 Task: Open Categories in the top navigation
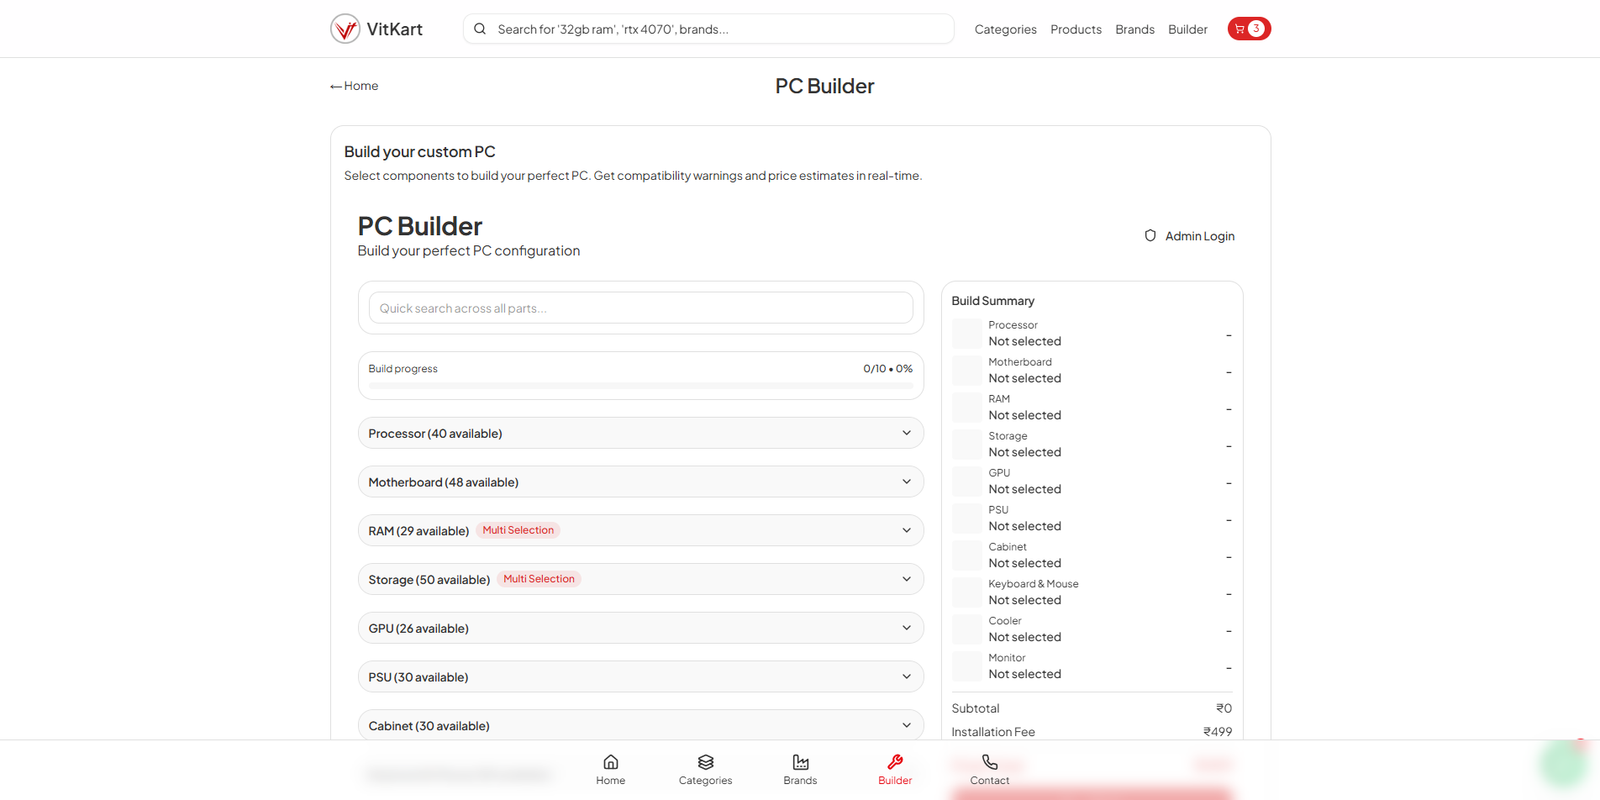[x=1005, y=29]
